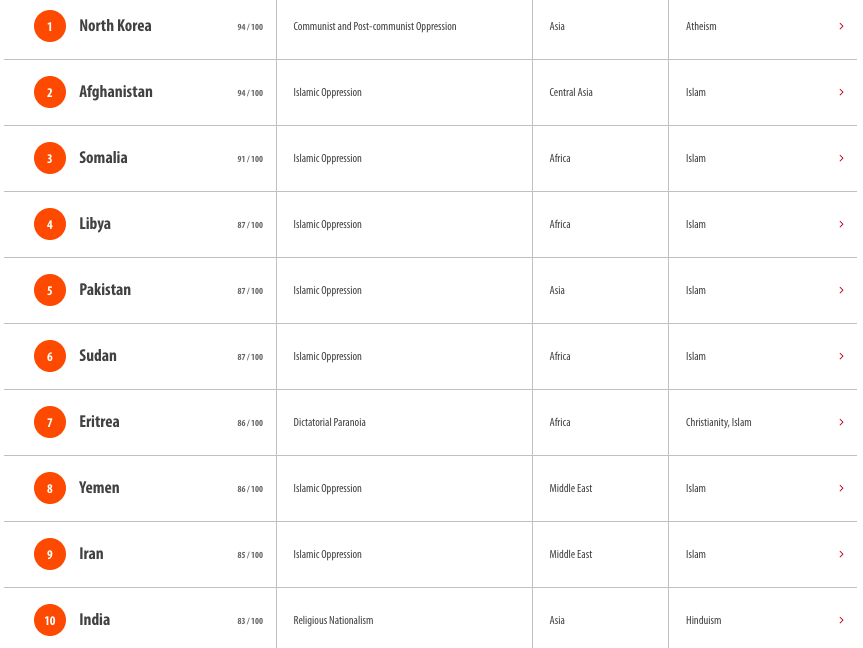Click Dictatorial Paranoia in Eritrea row
Image resolution: width=863 pixels, height=648 pixels.
329,422
